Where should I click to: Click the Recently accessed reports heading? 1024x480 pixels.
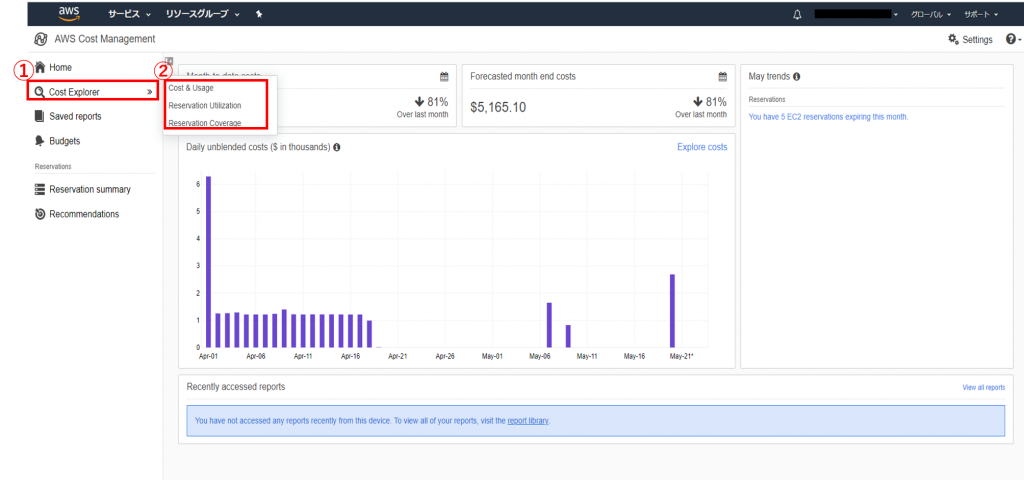[236, 387]
